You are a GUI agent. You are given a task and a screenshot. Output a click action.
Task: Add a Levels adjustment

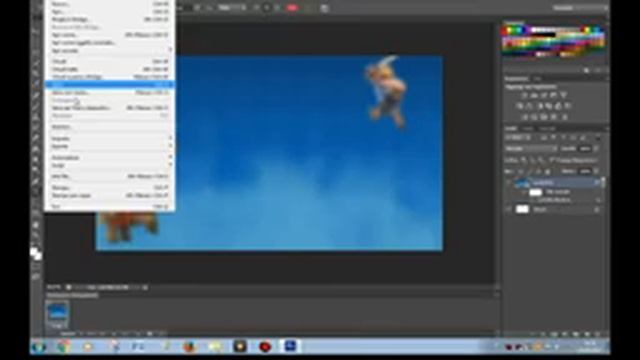point(534,95)
